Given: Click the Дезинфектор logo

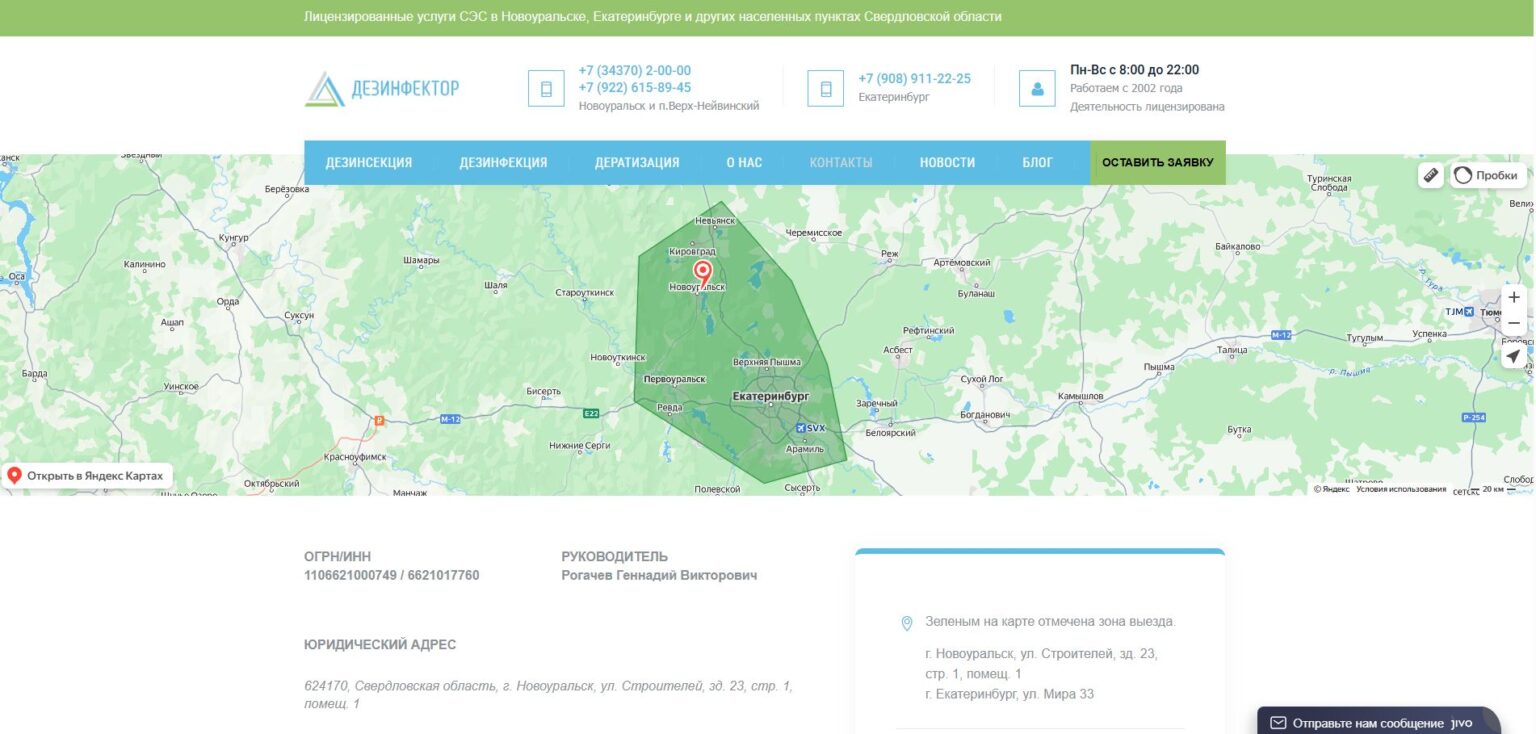Looking at the screenshot, I should 382,89.
